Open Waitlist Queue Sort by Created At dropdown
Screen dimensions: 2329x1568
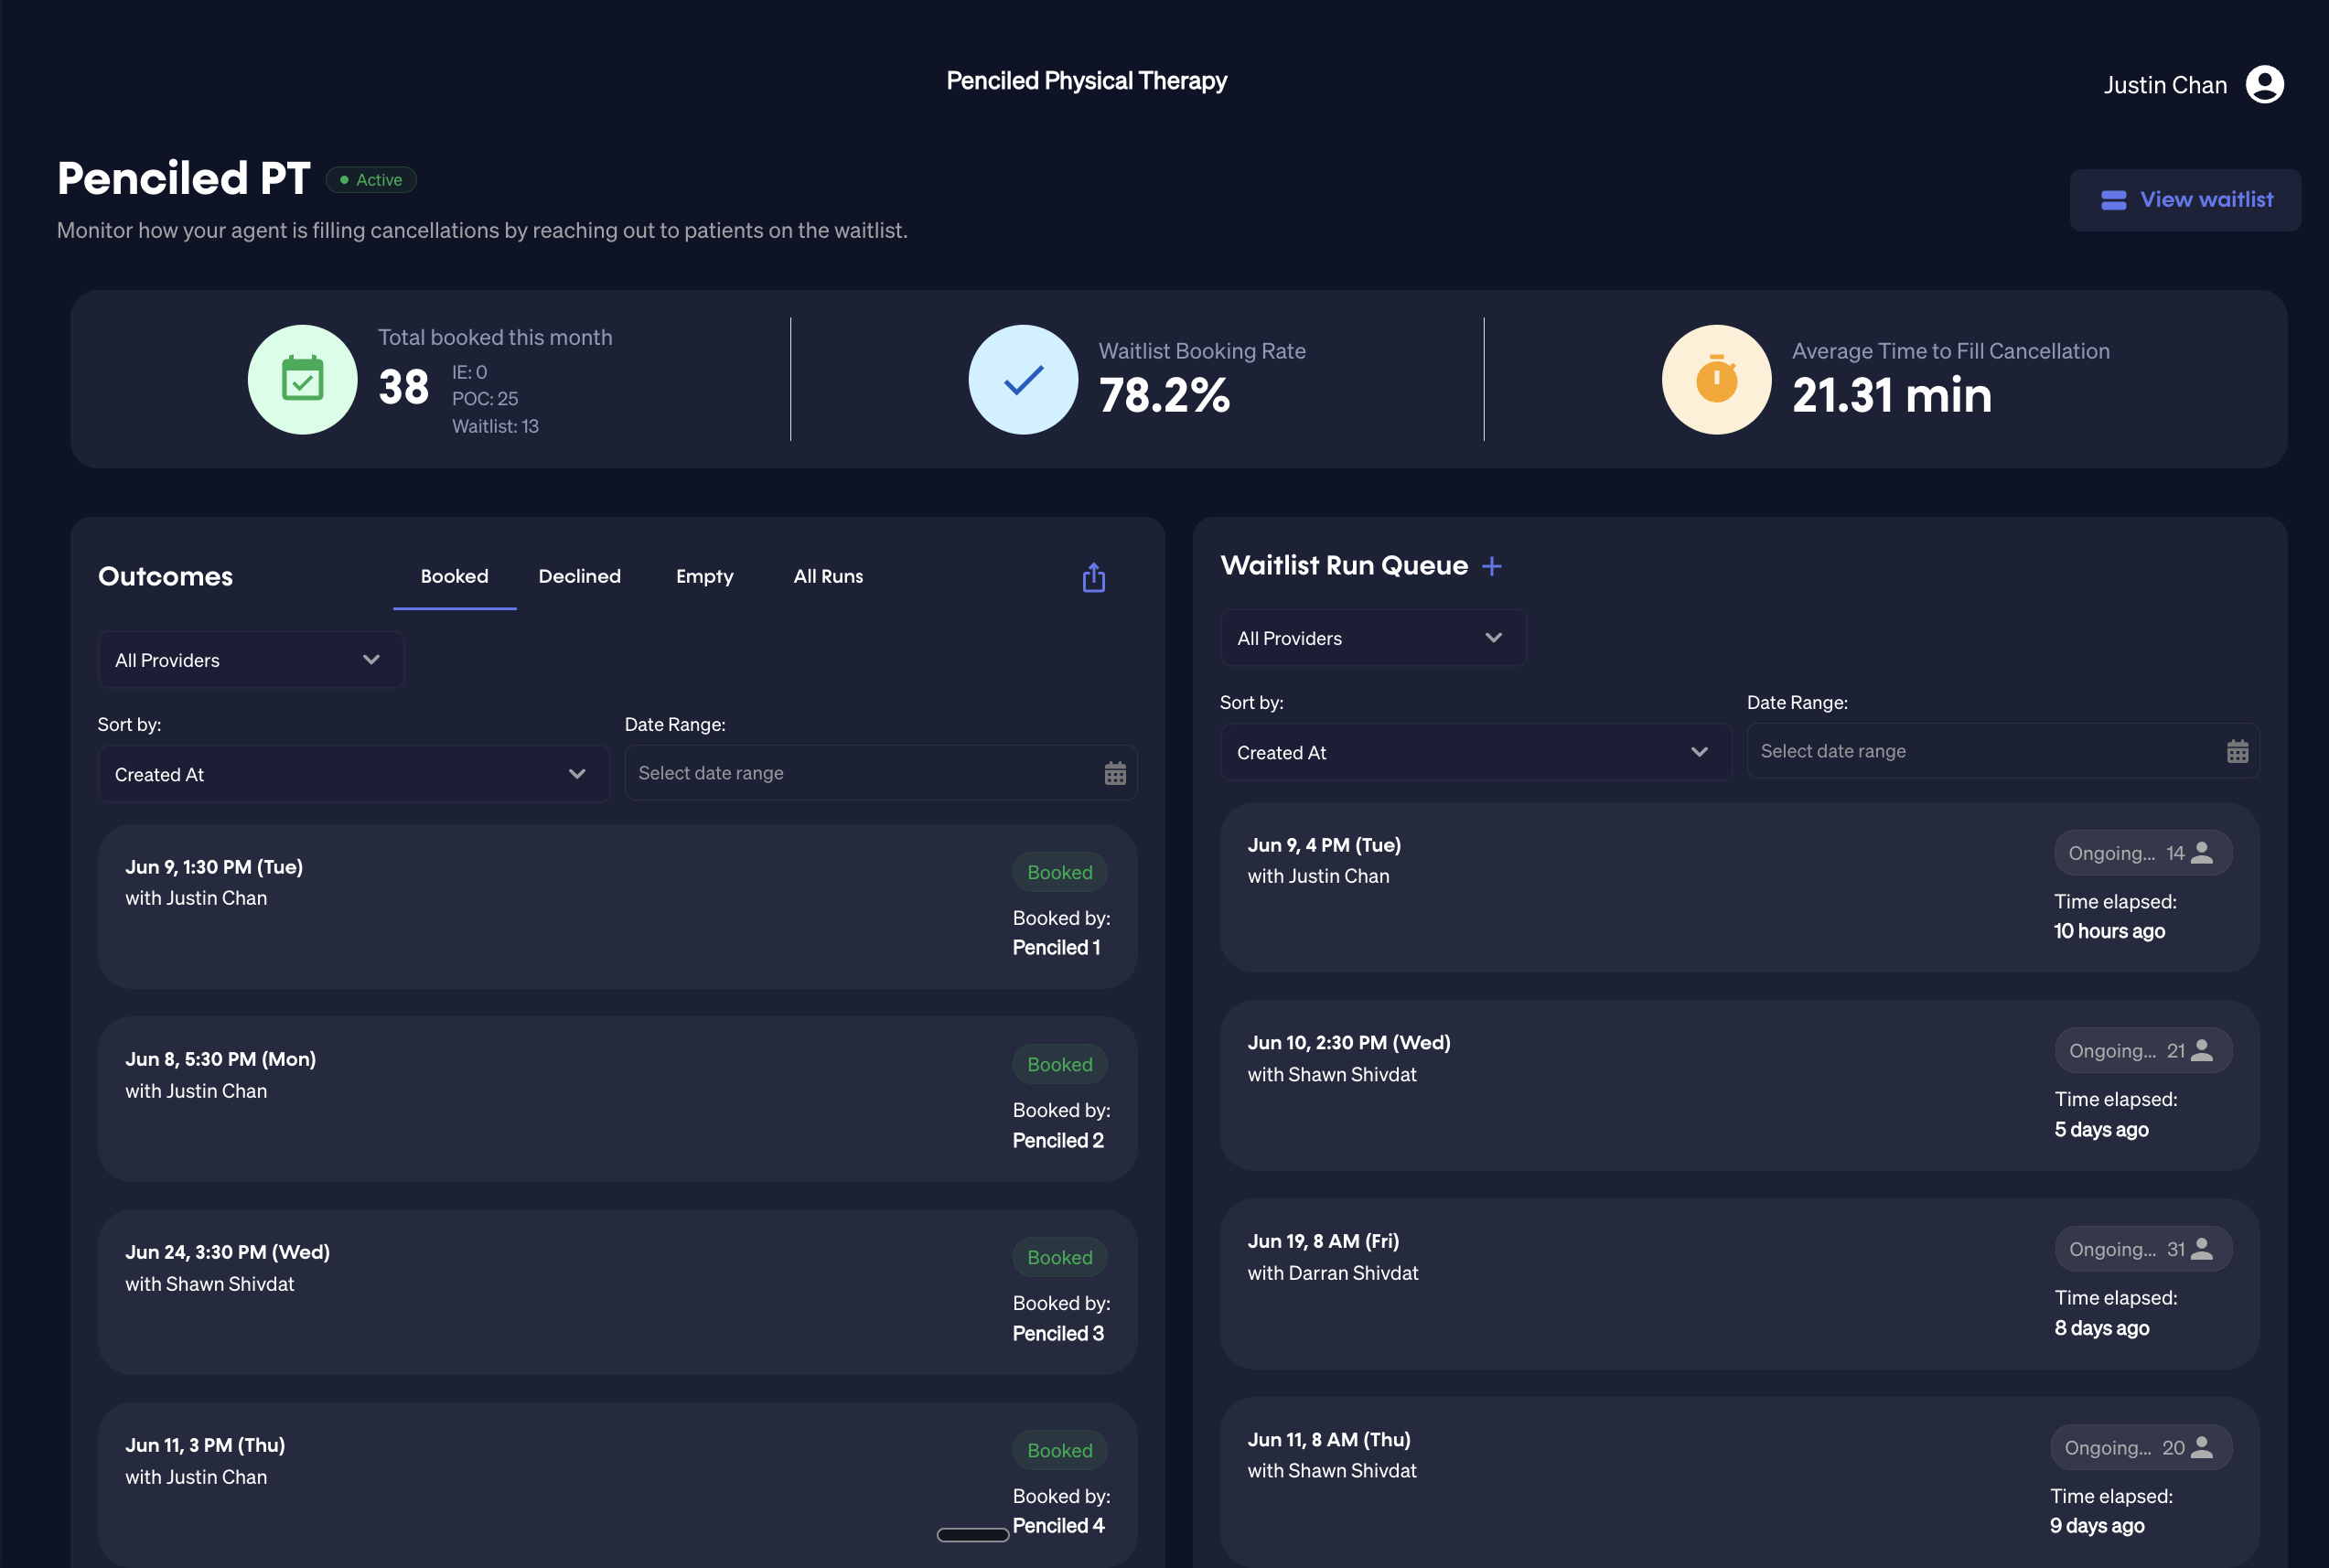pyautogui.click(x=1476, y=752)
